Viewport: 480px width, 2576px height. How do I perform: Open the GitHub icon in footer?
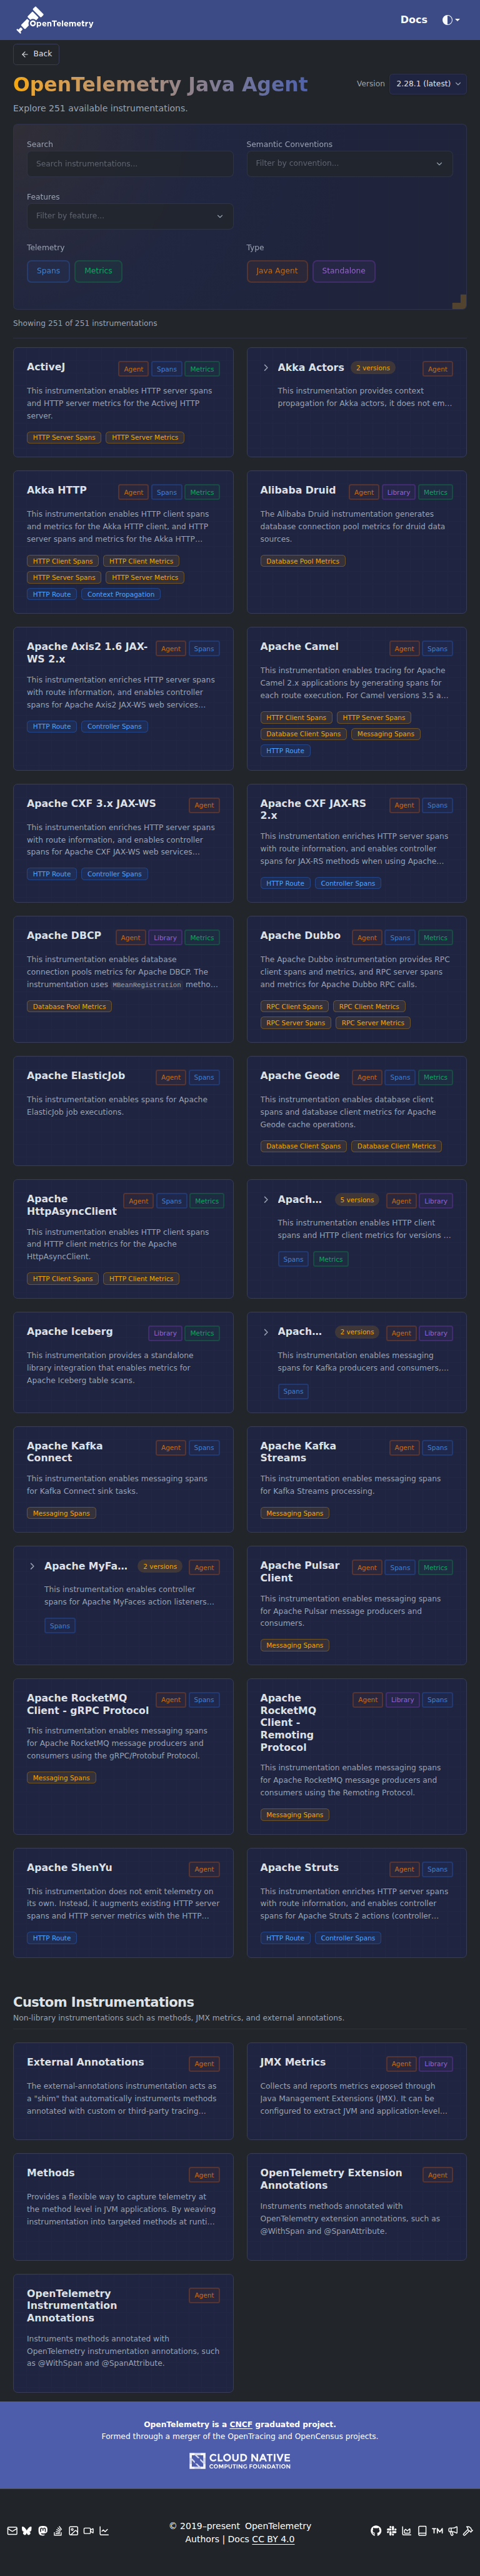(x=376, y=2531)
